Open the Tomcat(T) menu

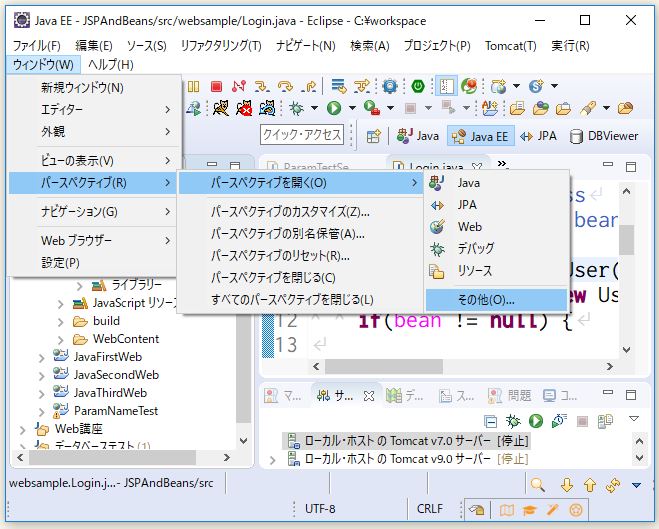coord(511,46)
